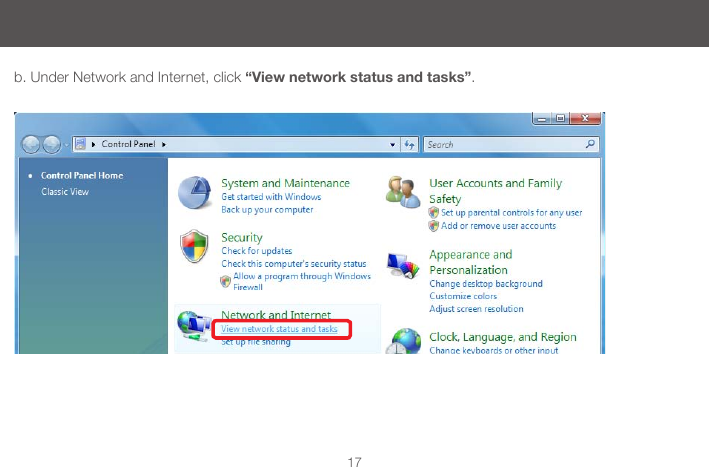Image resolution: width=709 pixels, height=467 pixels.
Task: Click Check this computer's security status
Action: click(294, 264)
